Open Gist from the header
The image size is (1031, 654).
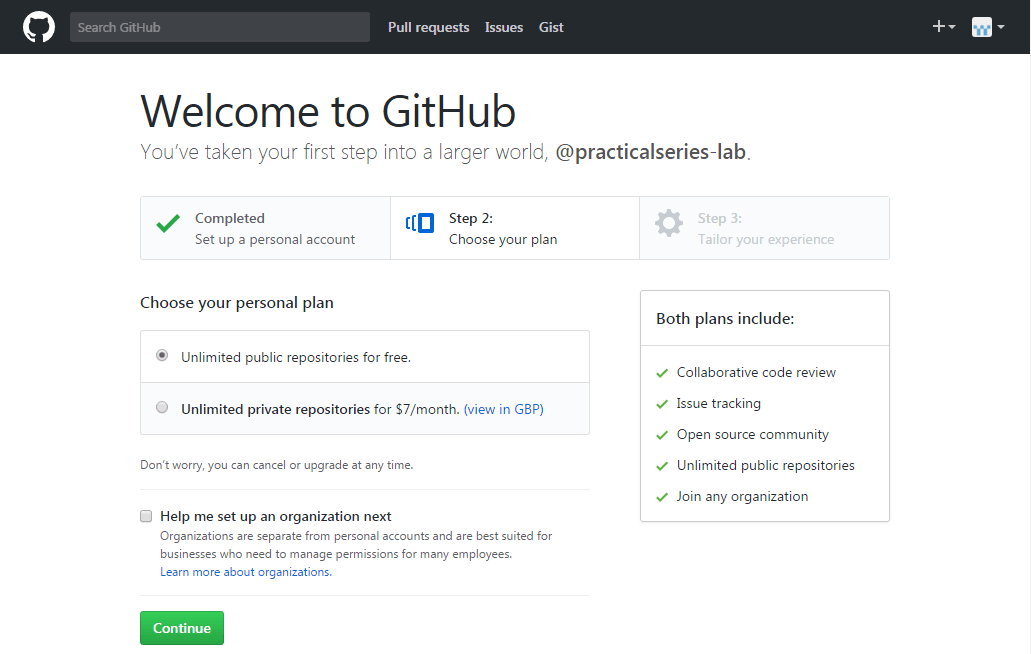pos(551,27)
